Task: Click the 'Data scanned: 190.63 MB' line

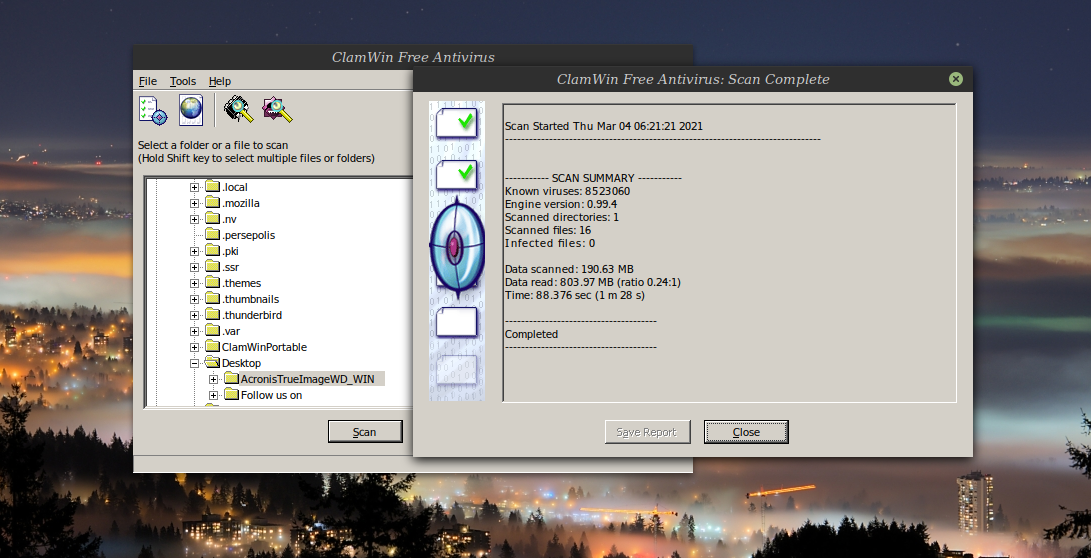Action: [x=569, y=269]
